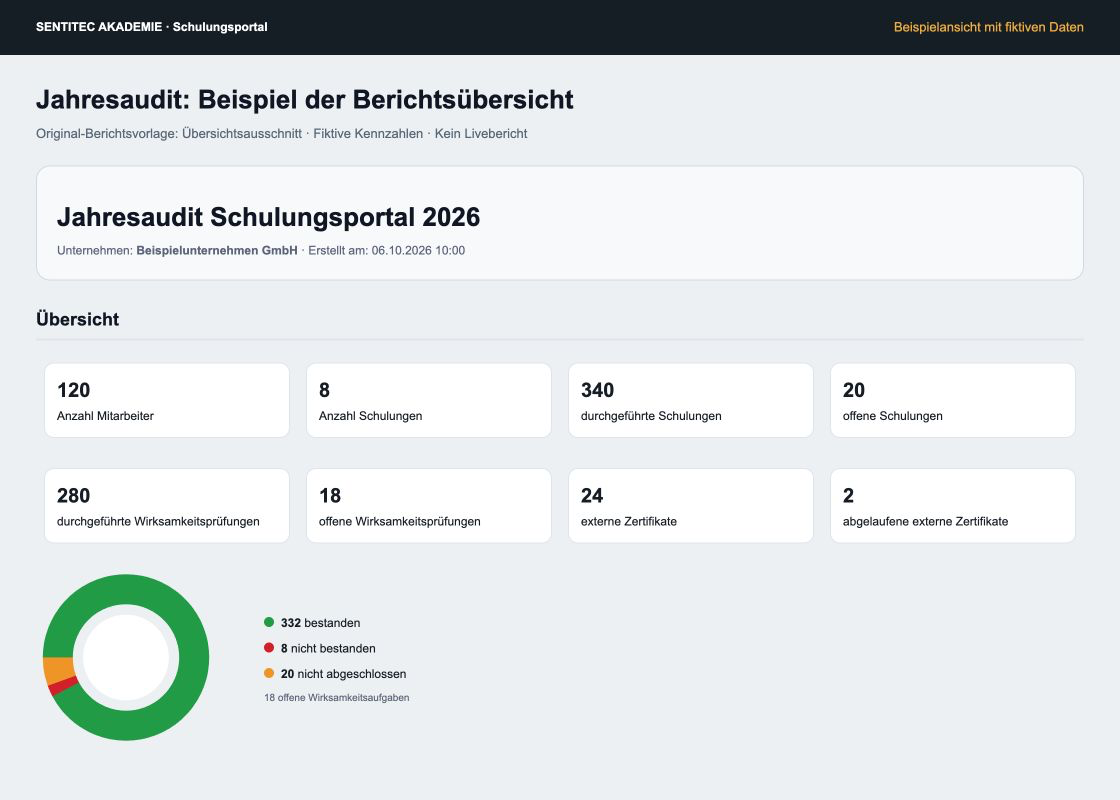Click the note '18 offene Wirksamkeitsaufgaben'
Image resolution: width=1120 pixels, height=800 pixels.
click(x=337, y=698)
